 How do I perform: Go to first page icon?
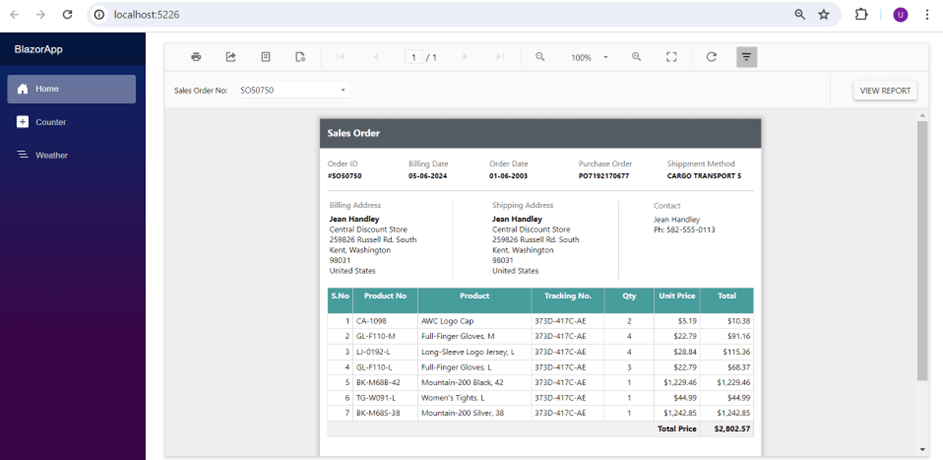[x=340, y=57]
